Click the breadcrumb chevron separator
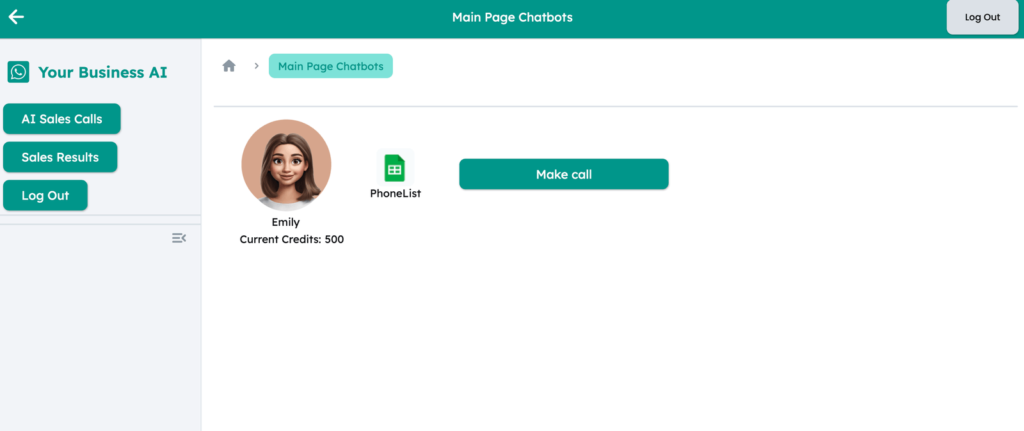1024x431 pixels. pos(256,66)
